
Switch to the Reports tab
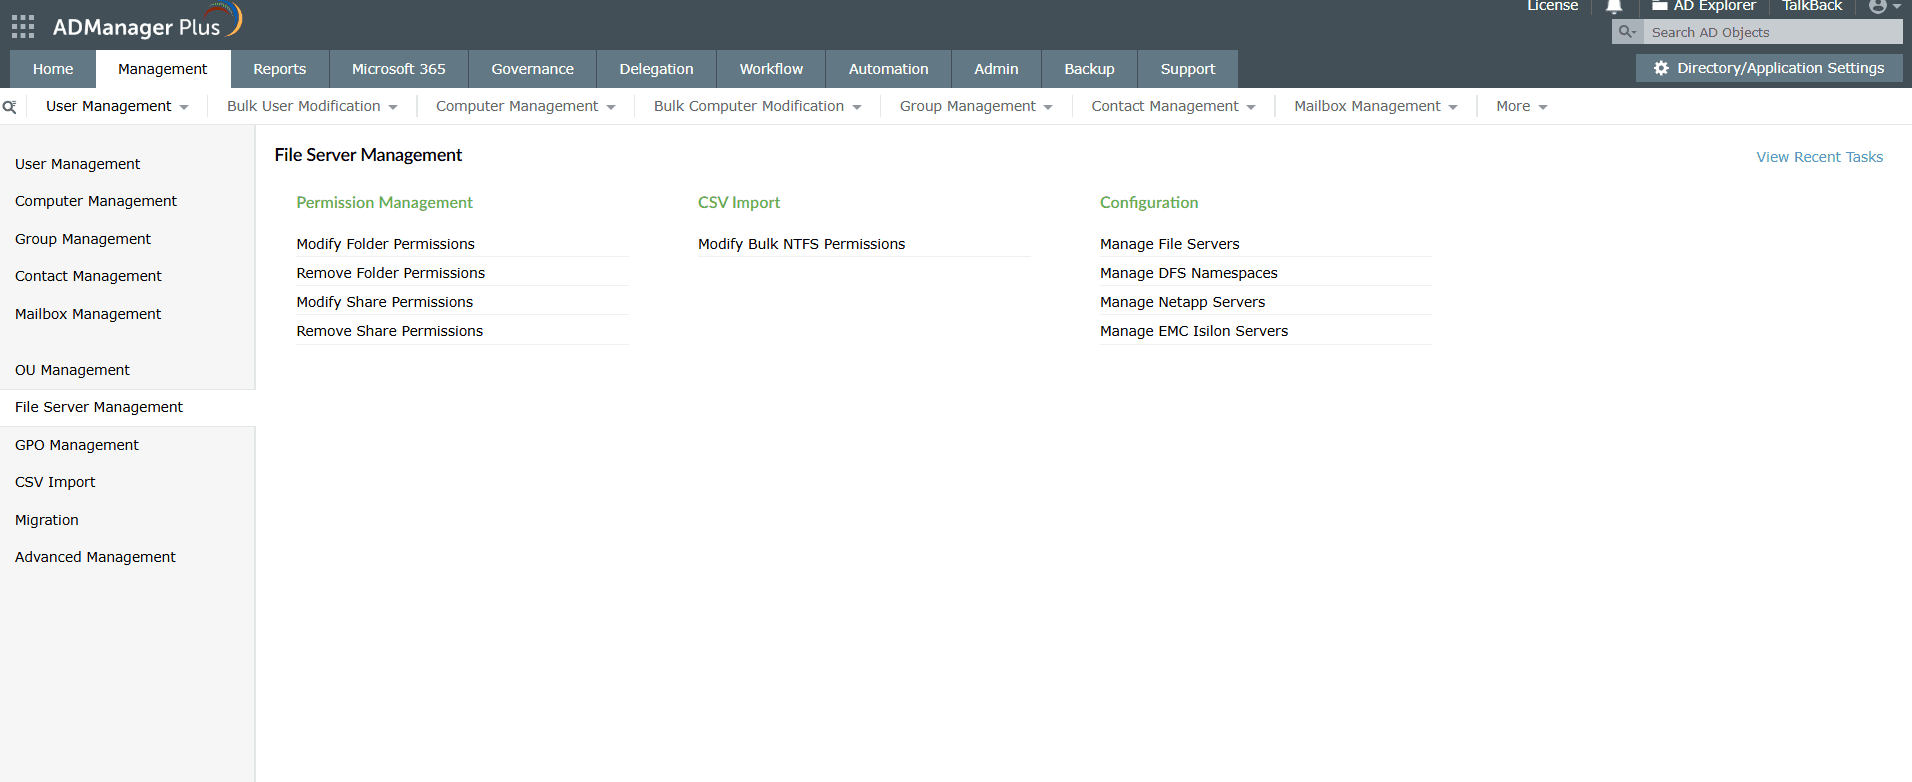pos(279,69)
